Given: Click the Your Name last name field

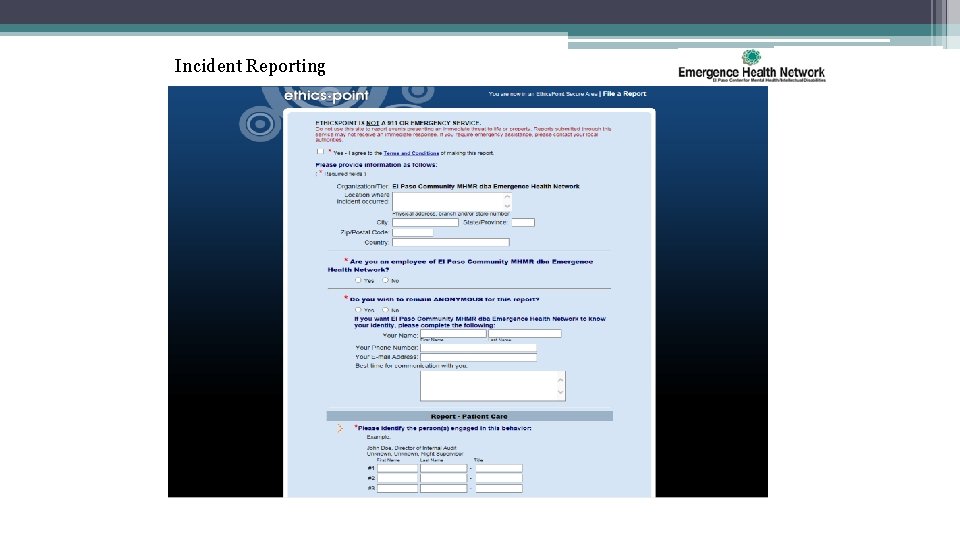Looking at the screenshot, I should coord(525,334).
